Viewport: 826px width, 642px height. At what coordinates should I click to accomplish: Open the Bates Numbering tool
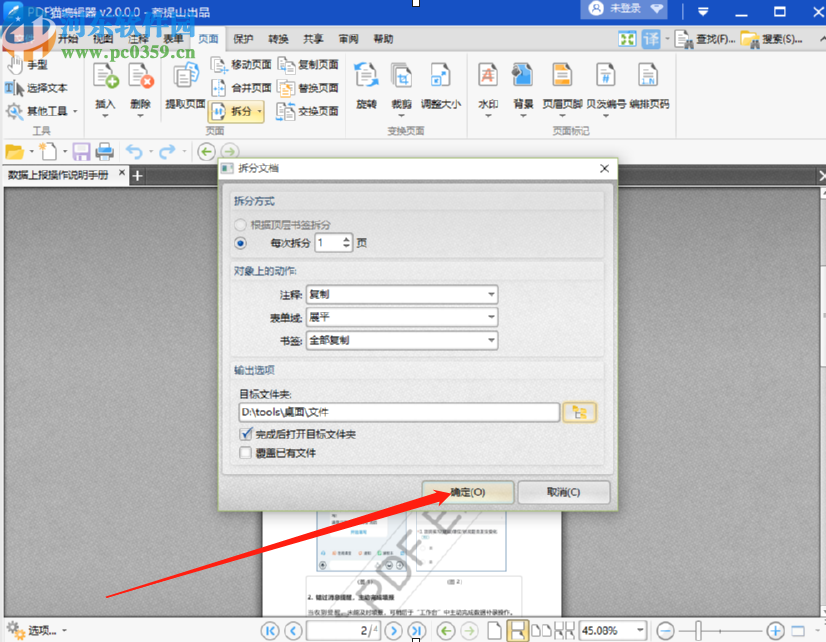(x=606, y=86)
